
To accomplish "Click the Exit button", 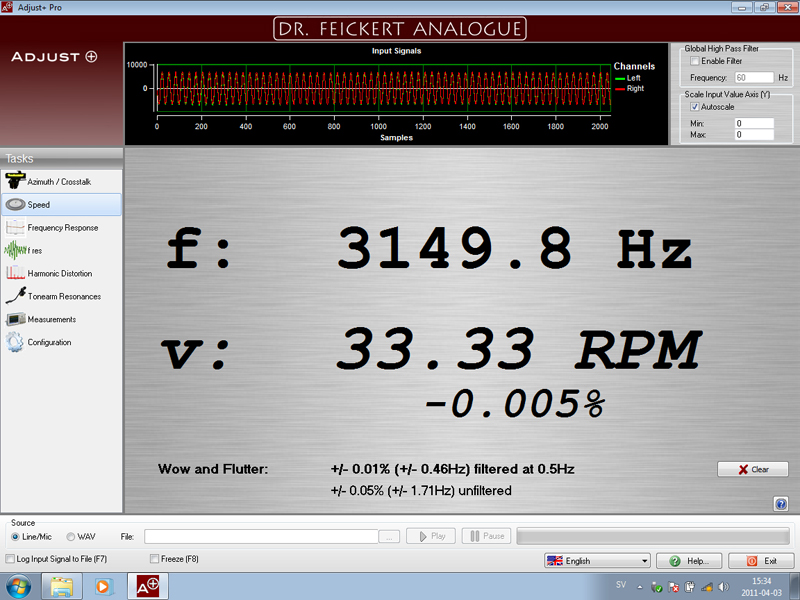I will tap(760, 561).
